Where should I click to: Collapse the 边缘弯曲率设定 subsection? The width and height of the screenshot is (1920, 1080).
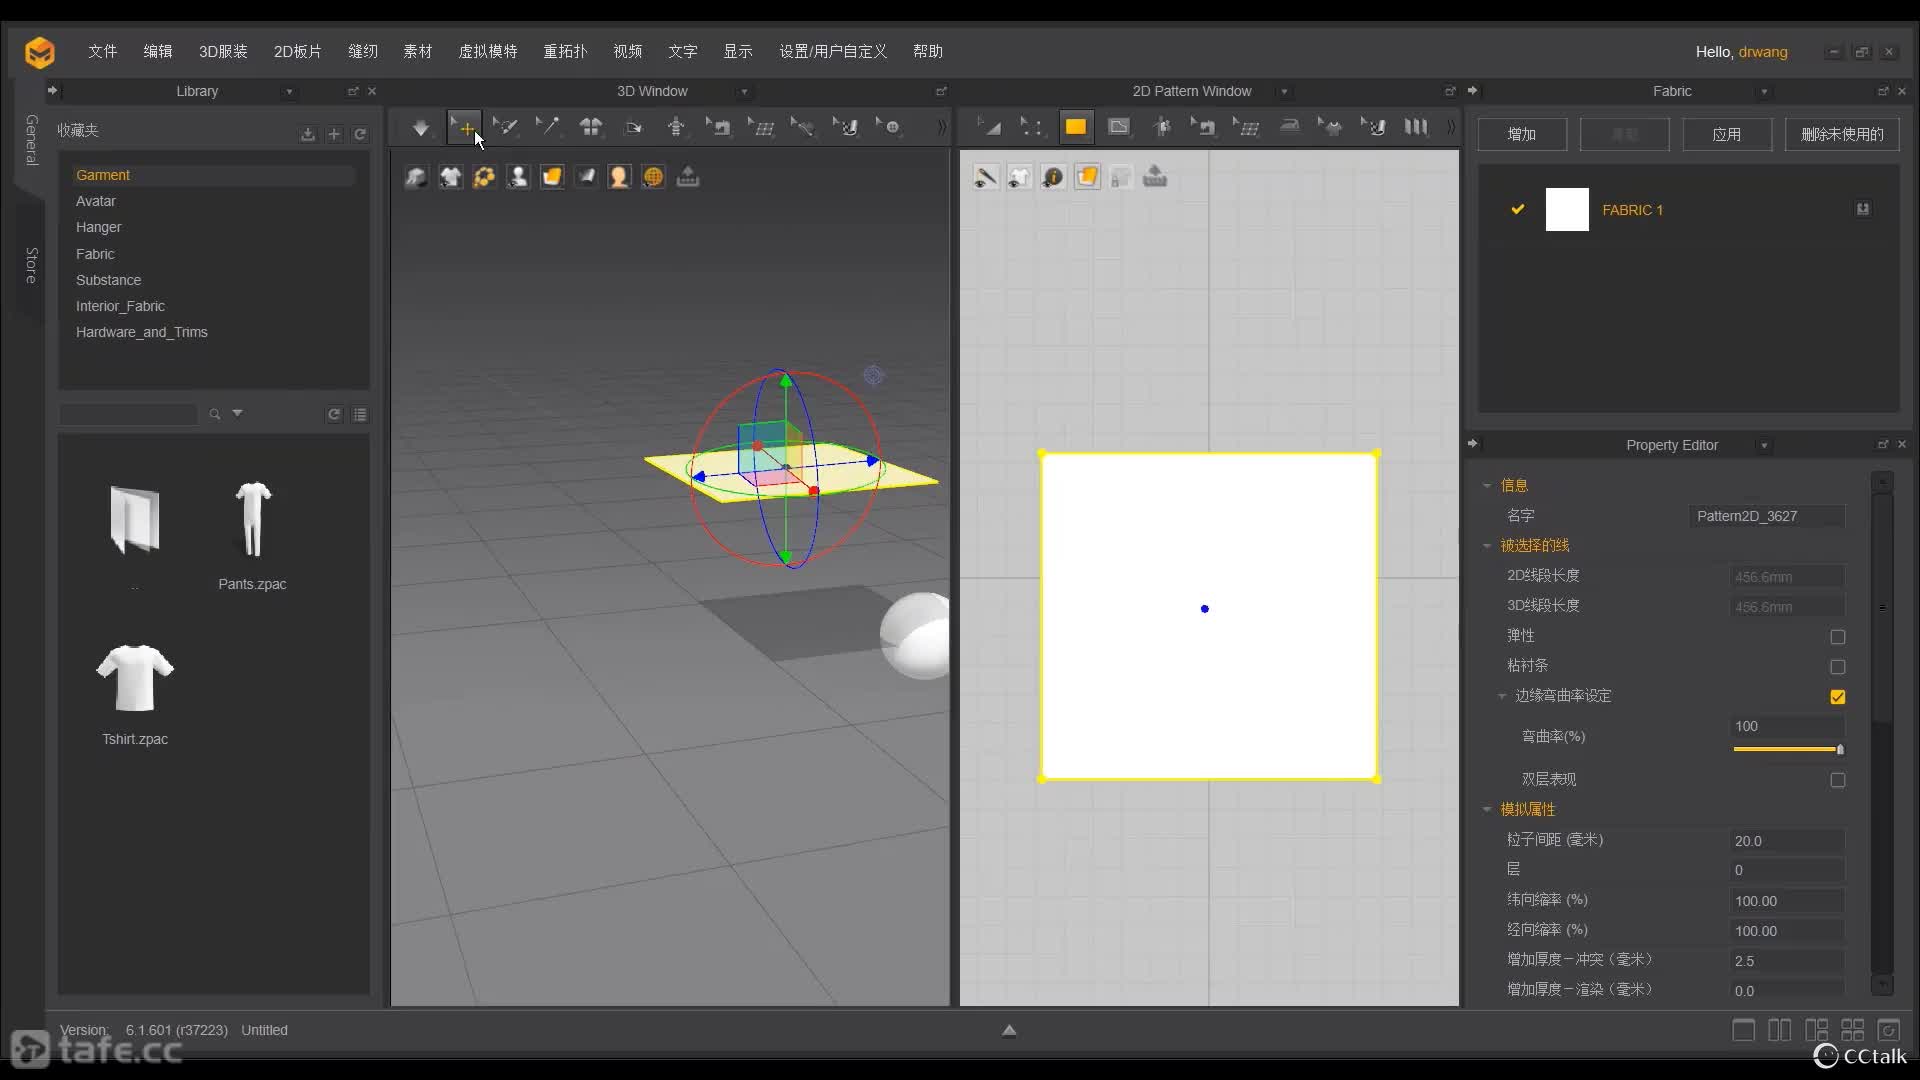tap(1502, 696)
